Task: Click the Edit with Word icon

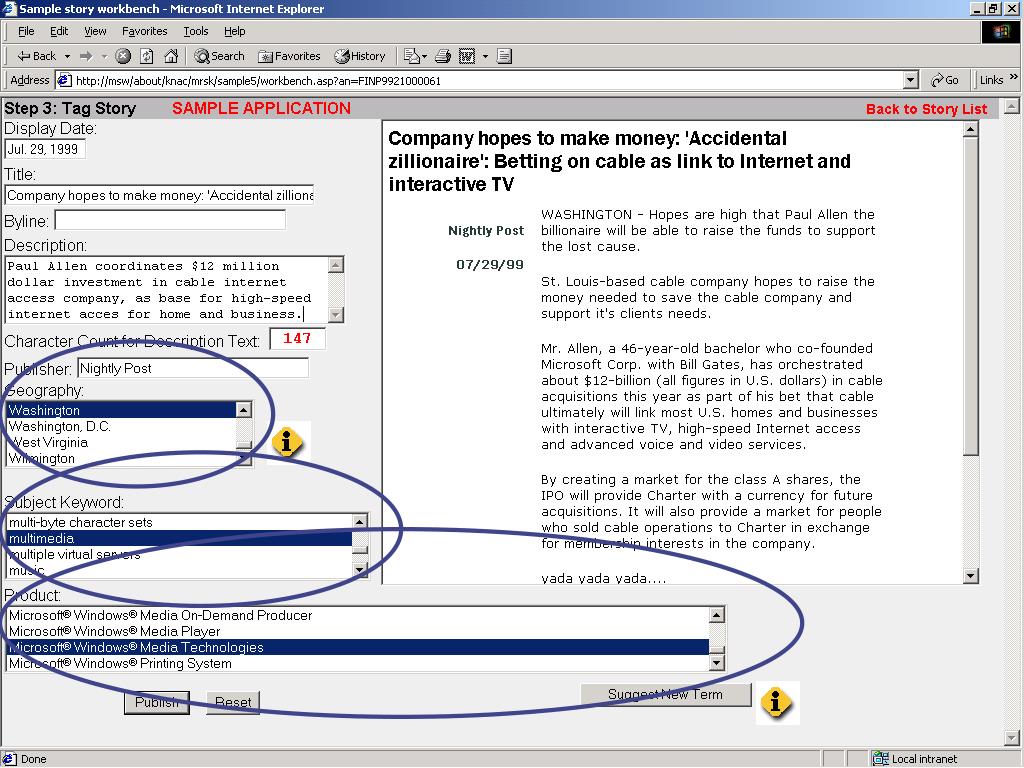Action: pos(467,56)
